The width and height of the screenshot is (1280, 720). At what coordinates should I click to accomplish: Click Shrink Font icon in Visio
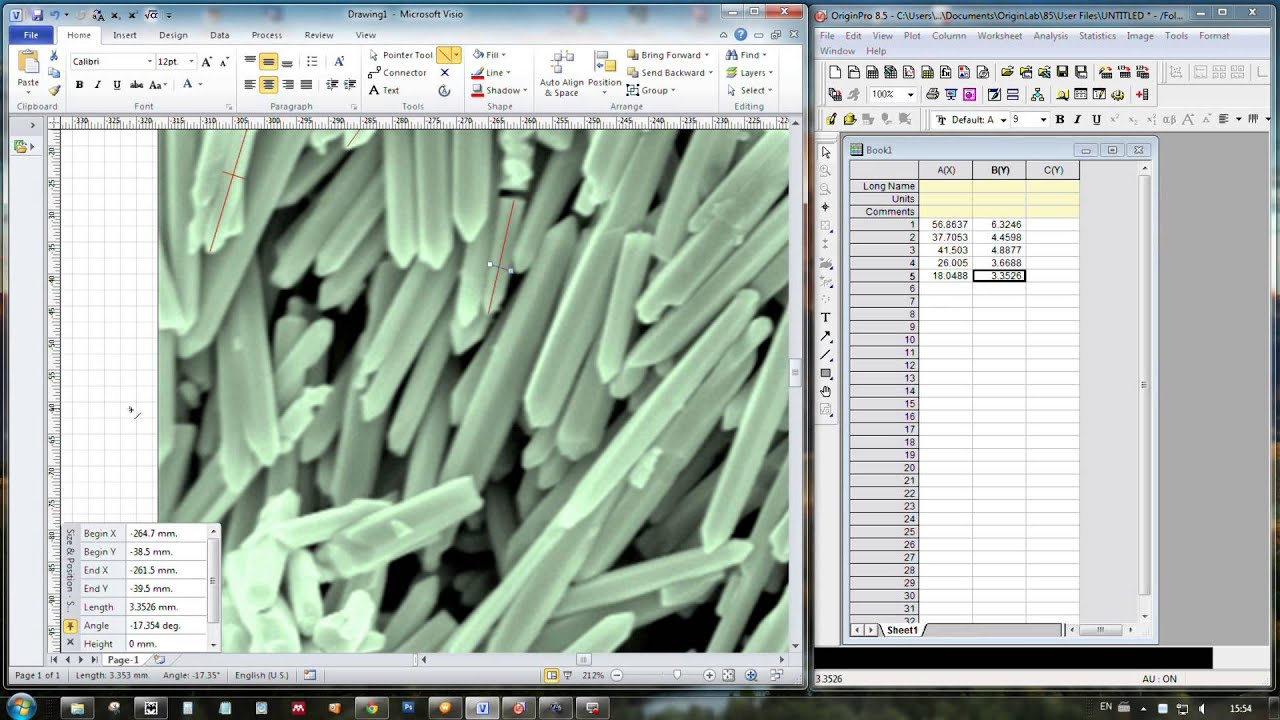[223, 61]
